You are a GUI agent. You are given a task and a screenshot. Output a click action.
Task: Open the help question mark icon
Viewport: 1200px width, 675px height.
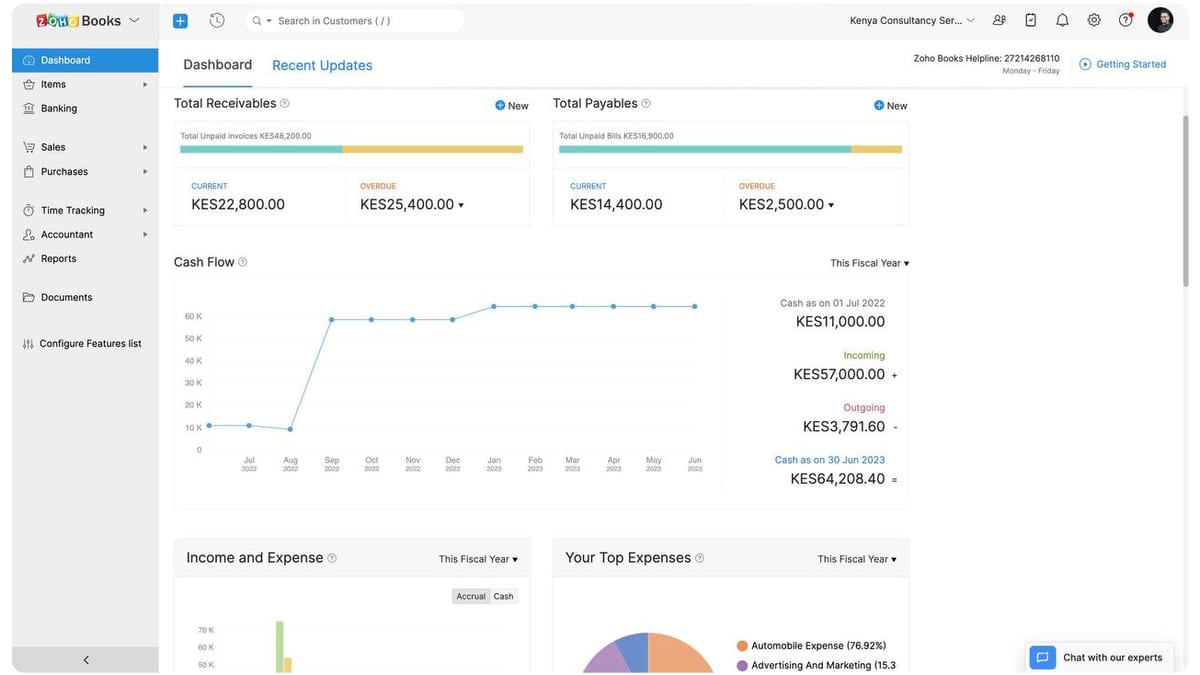[1126, 20]
